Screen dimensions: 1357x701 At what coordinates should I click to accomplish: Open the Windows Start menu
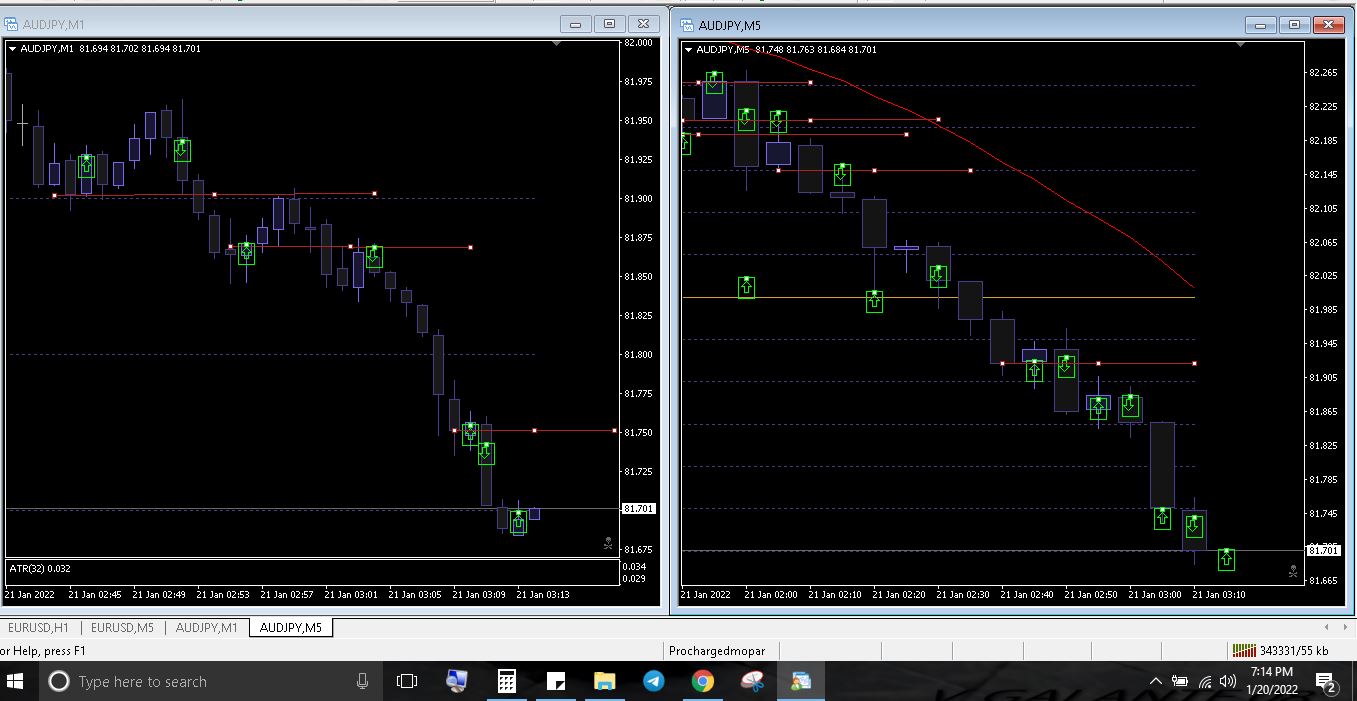point(16,681)
